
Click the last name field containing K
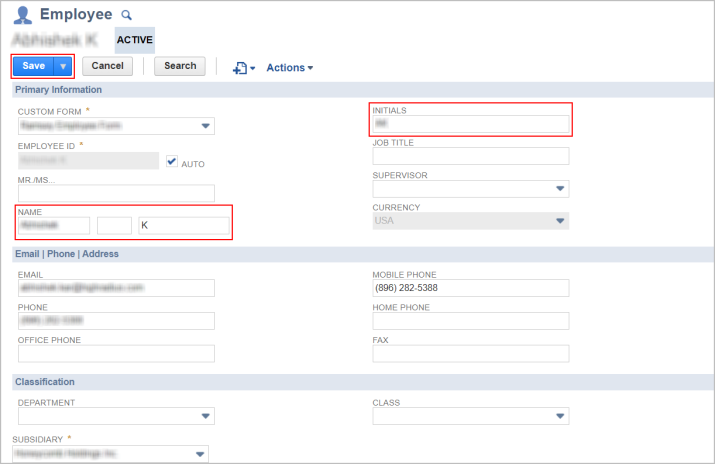pos(184,226)
